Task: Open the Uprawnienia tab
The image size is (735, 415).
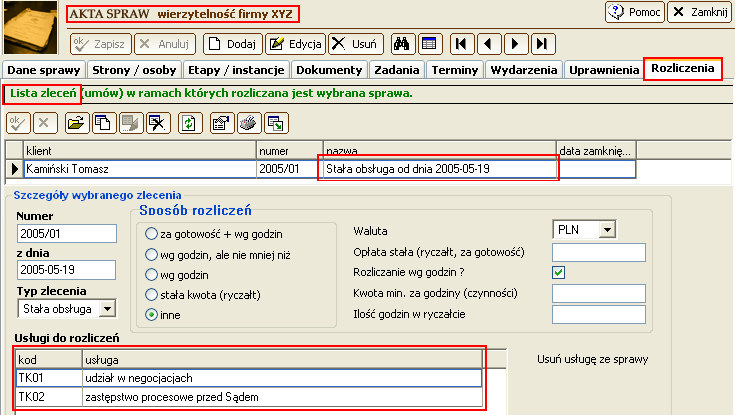Action: pyautogui.click(x=604, y=70)
